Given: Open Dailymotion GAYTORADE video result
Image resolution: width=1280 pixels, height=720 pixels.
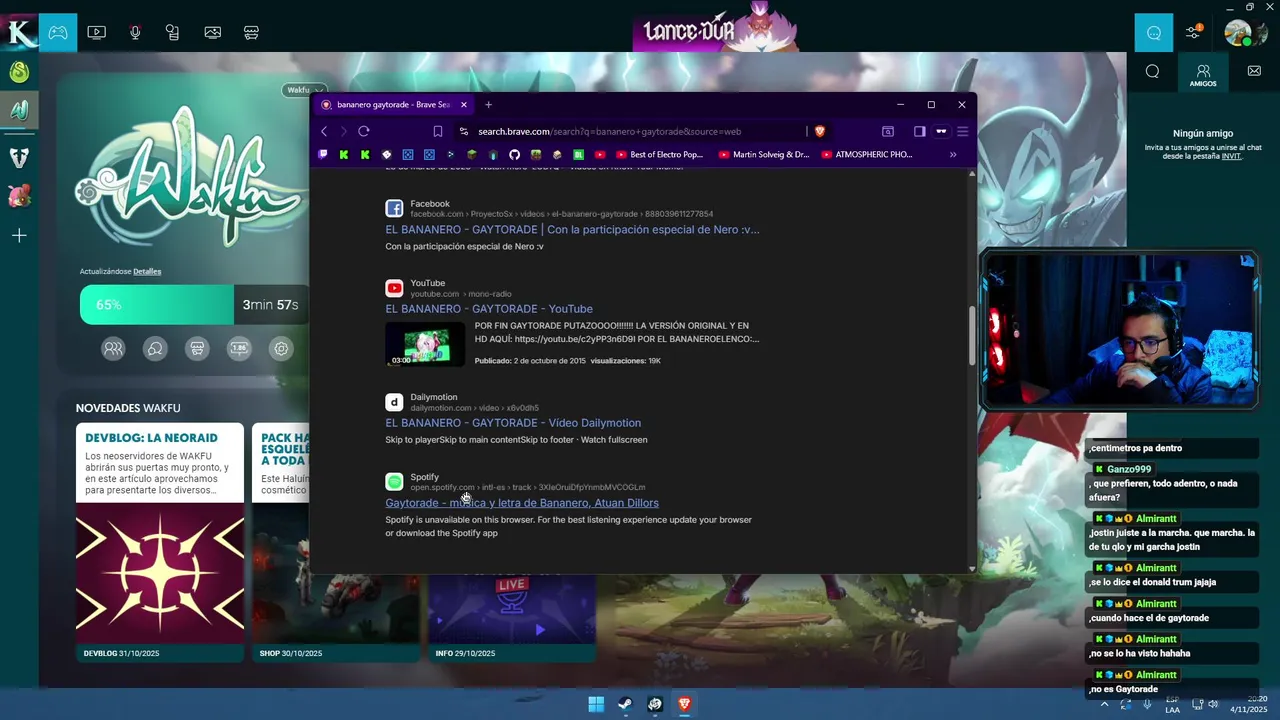Looking at the screenshot, I should [513, 423].
